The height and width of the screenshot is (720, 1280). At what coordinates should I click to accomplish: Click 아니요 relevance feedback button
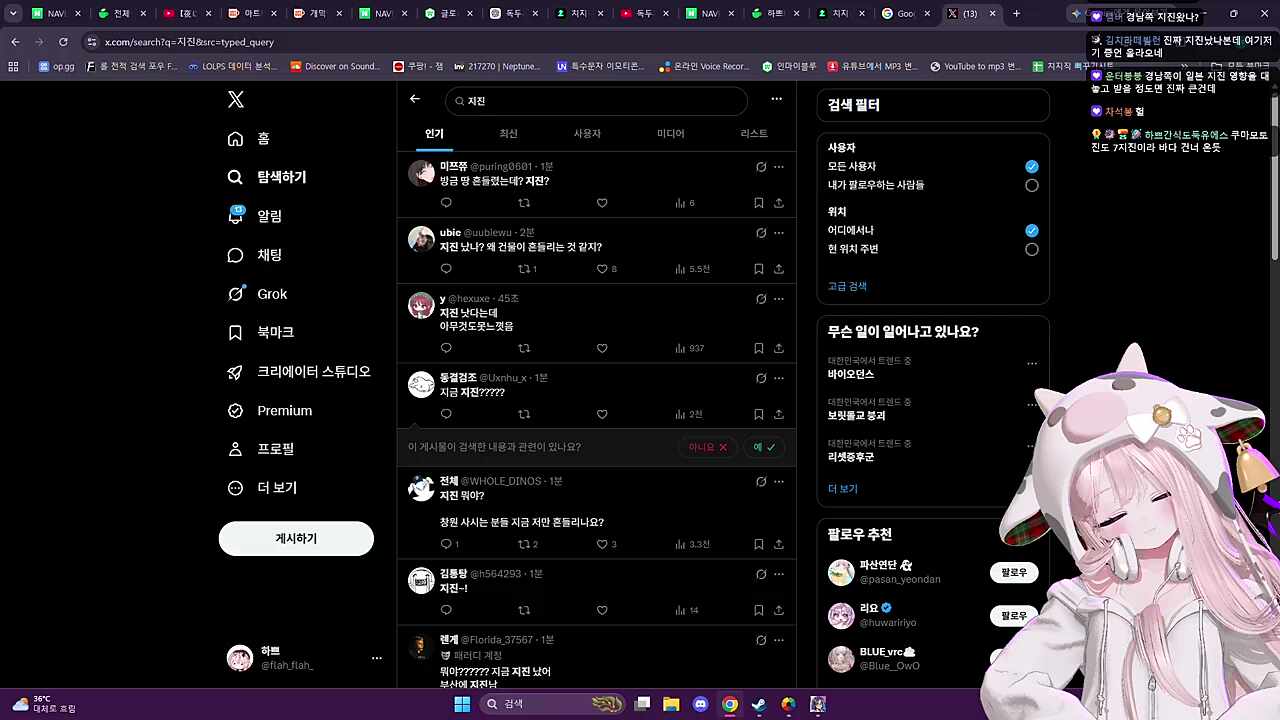click(x=708, y=447)
